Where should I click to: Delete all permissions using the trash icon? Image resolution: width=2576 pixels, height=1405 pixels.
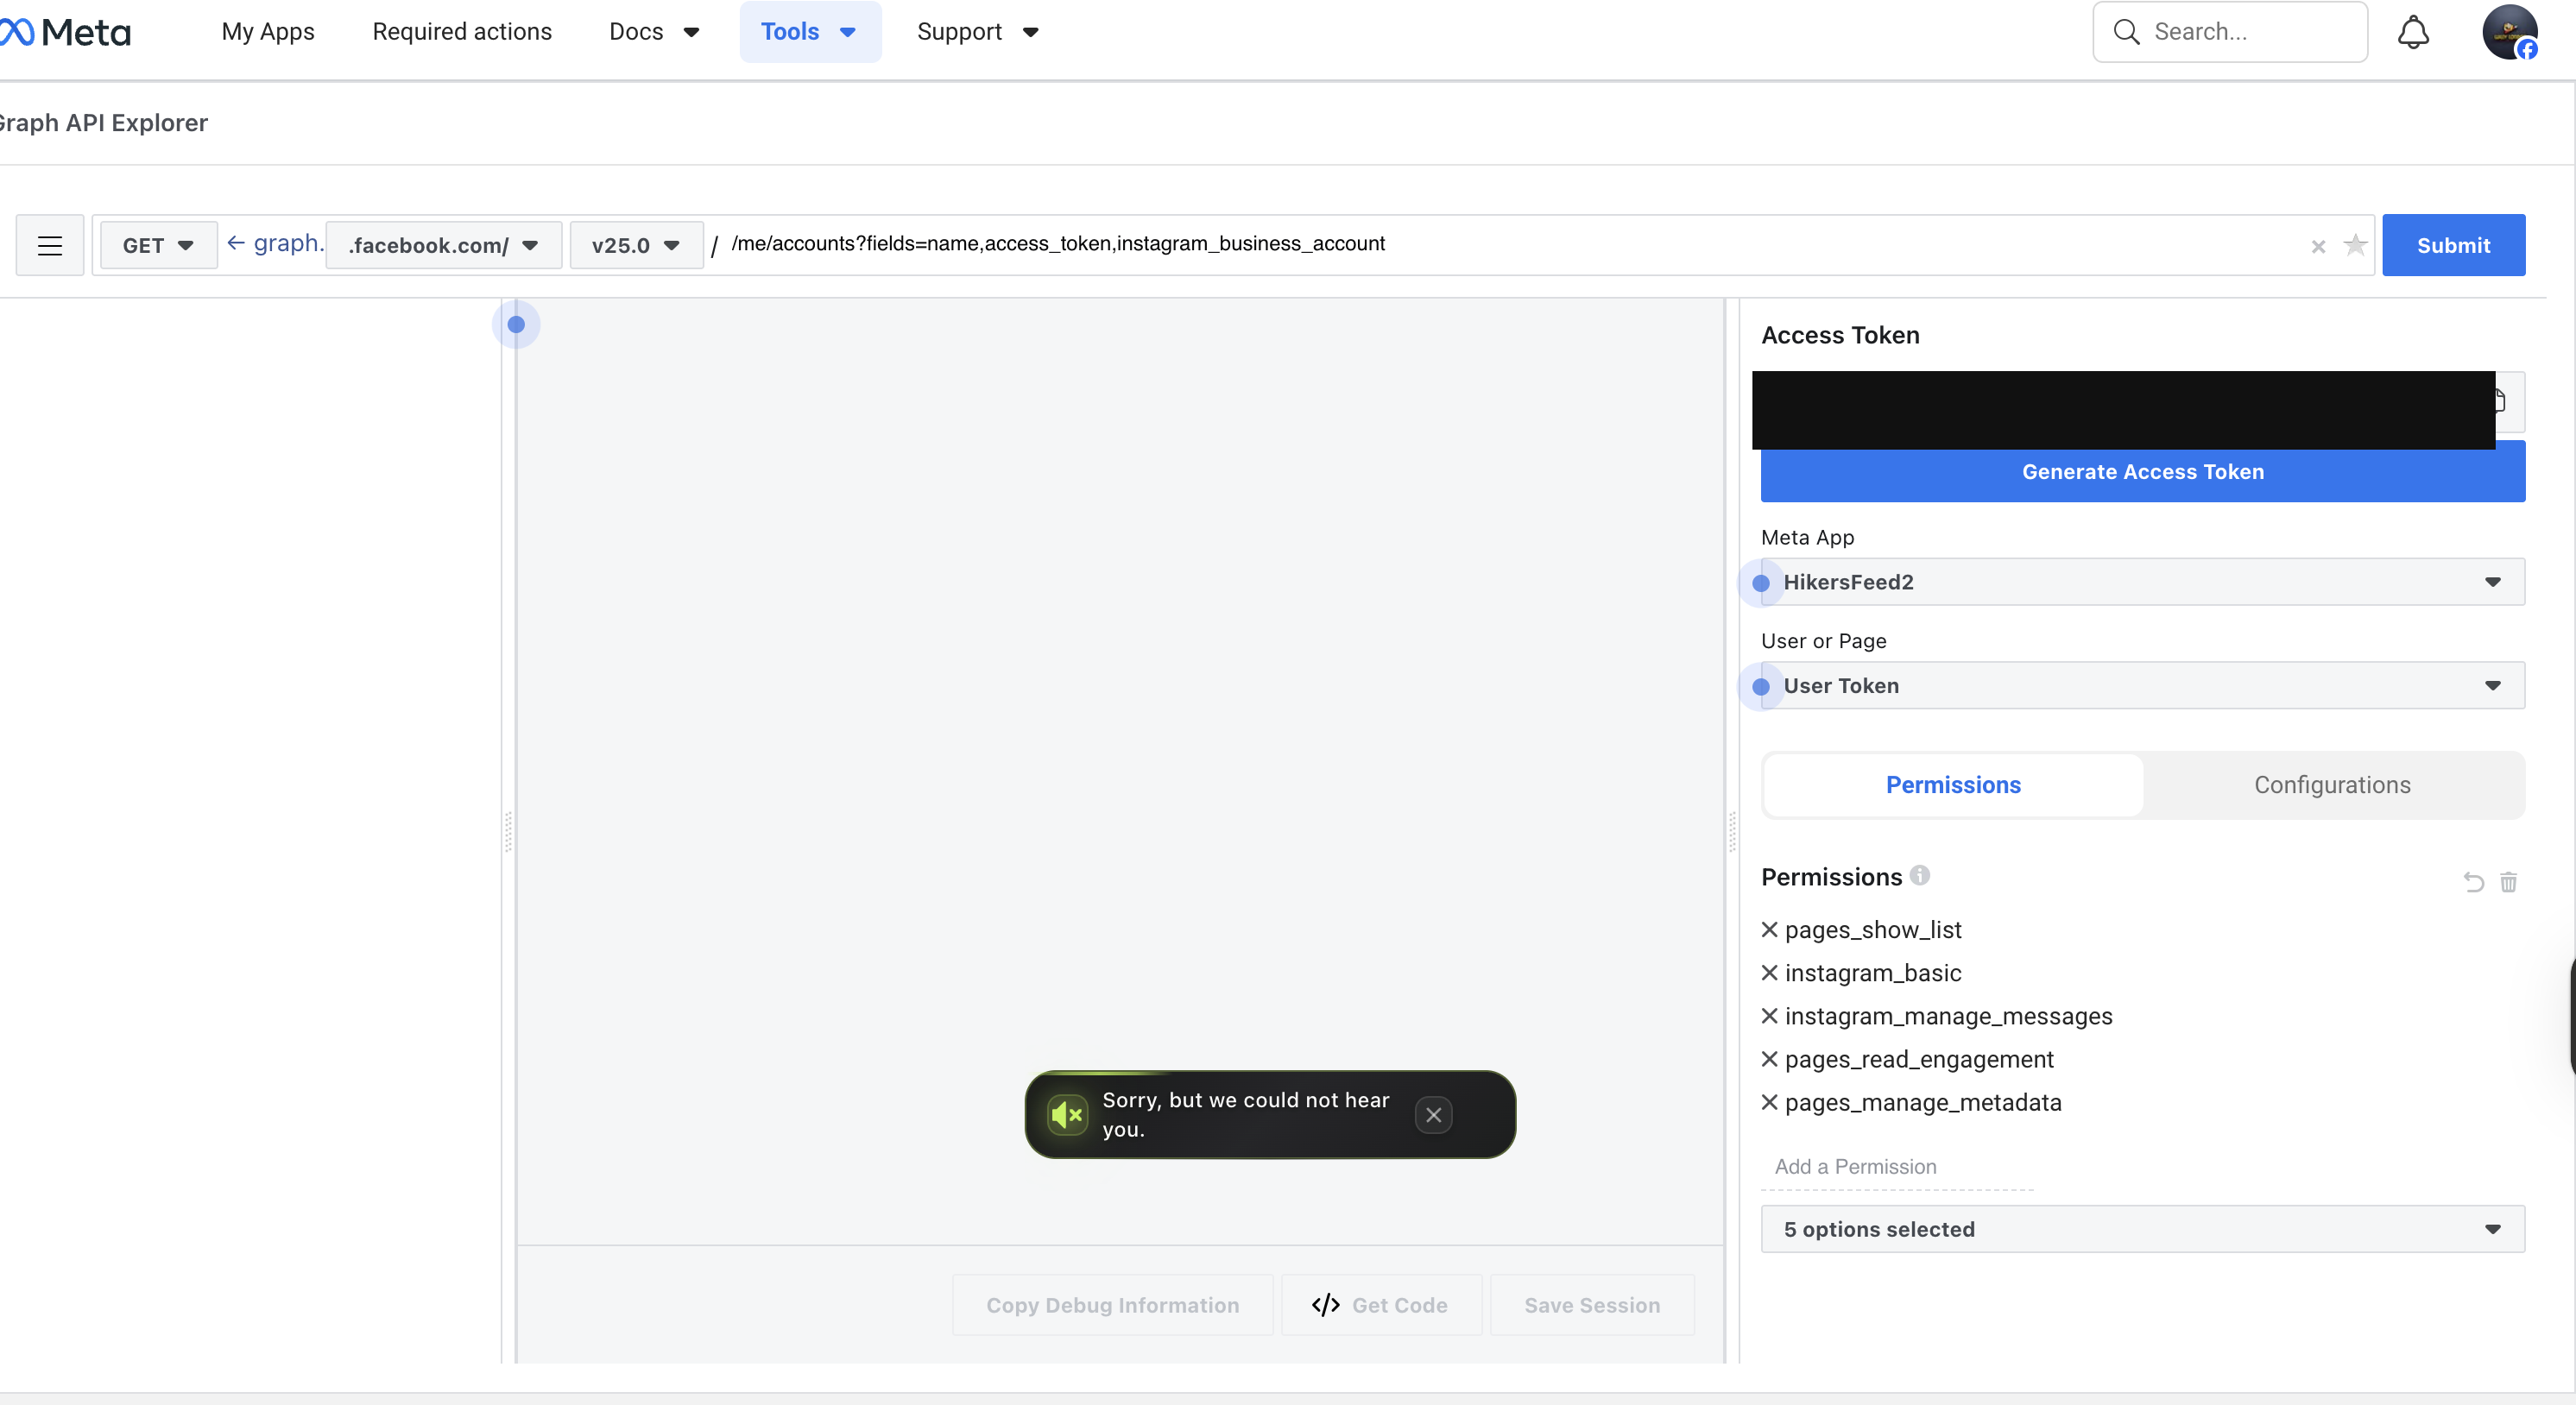[2510, 883]
